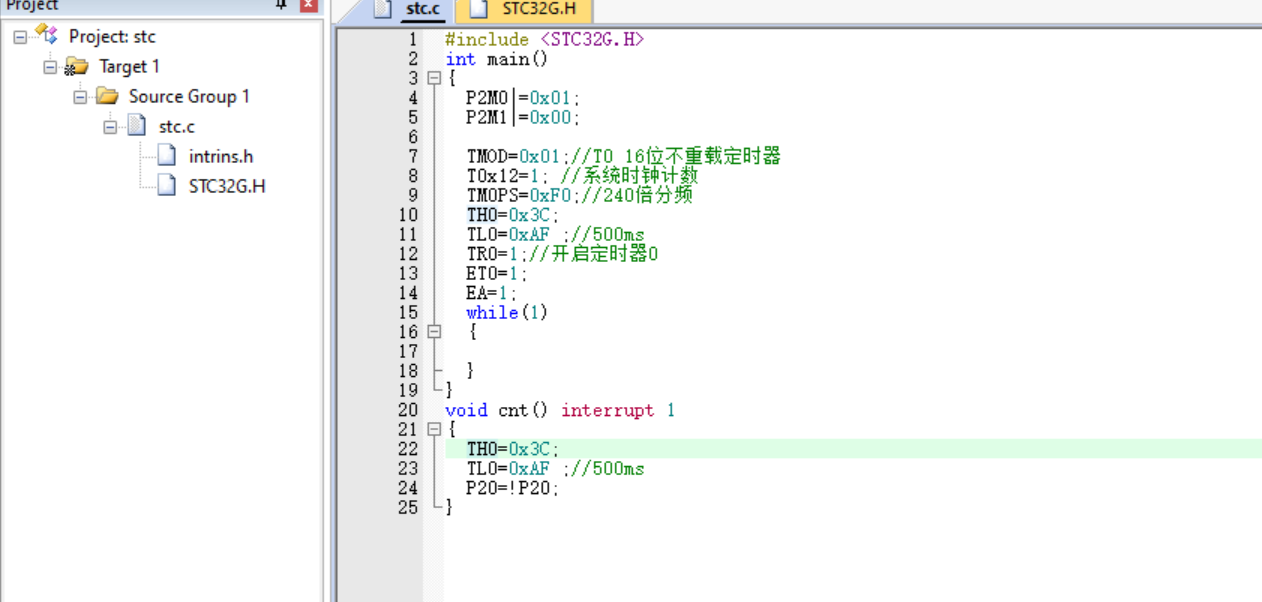Click the 系统时钟计数 comment
The image size is (1262, 602).
[628, 176]
